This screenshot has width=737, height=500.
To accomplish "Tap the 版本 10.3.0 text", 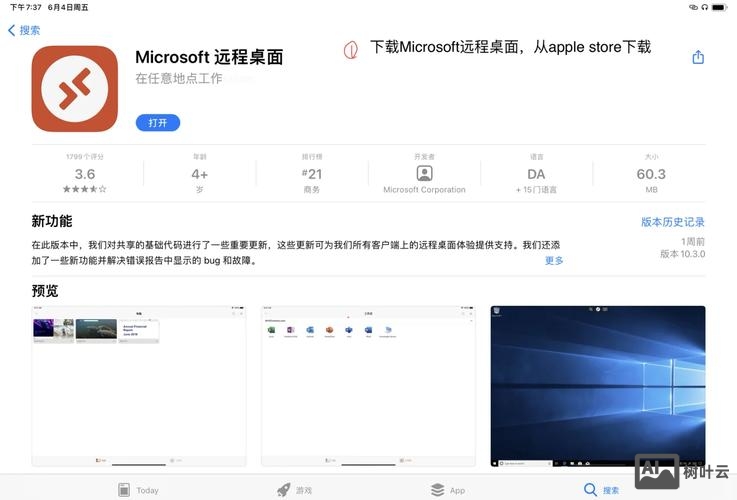I will pyautogui.click(x=682, y=254).
